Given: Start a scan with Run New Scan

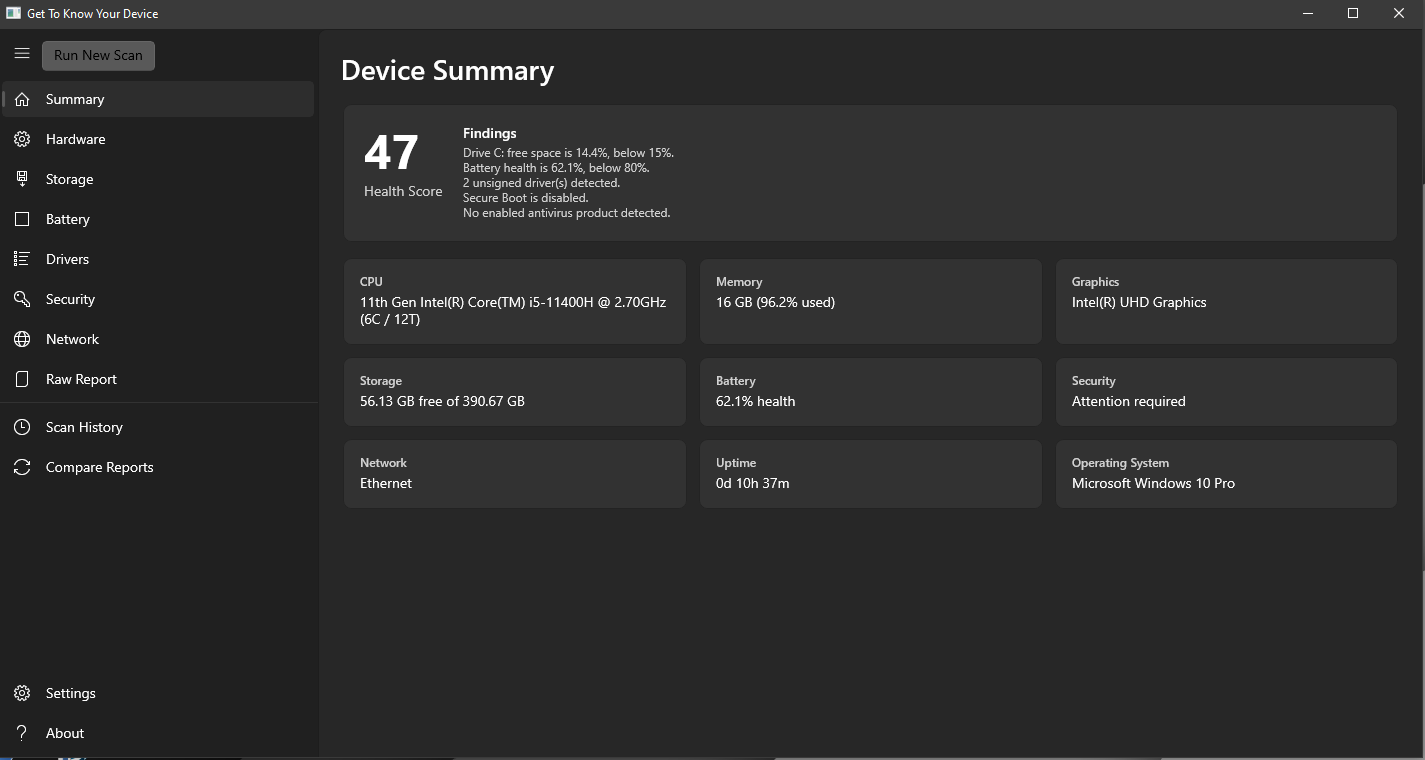Looking at the screenshot, I should [x=98, y=55].
